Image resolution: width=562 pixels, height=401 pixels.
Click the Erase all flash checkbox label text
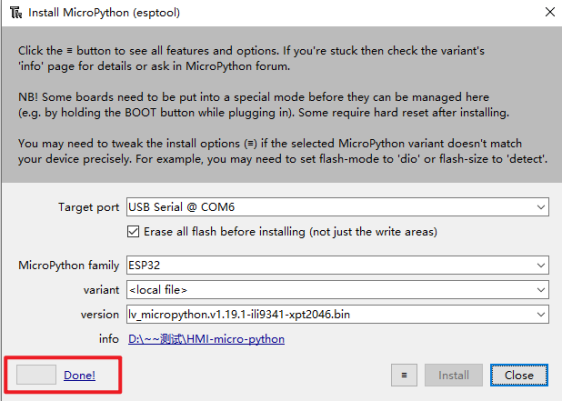coord(290,232)
